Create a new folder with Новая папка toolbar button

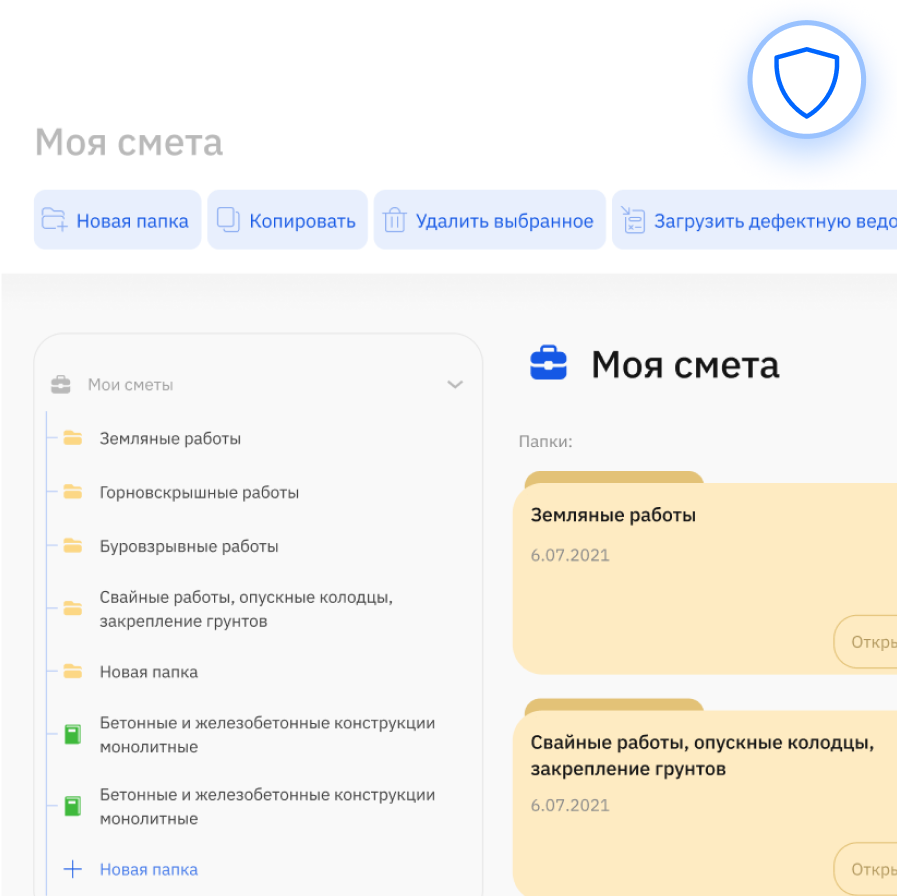(117, 220)
